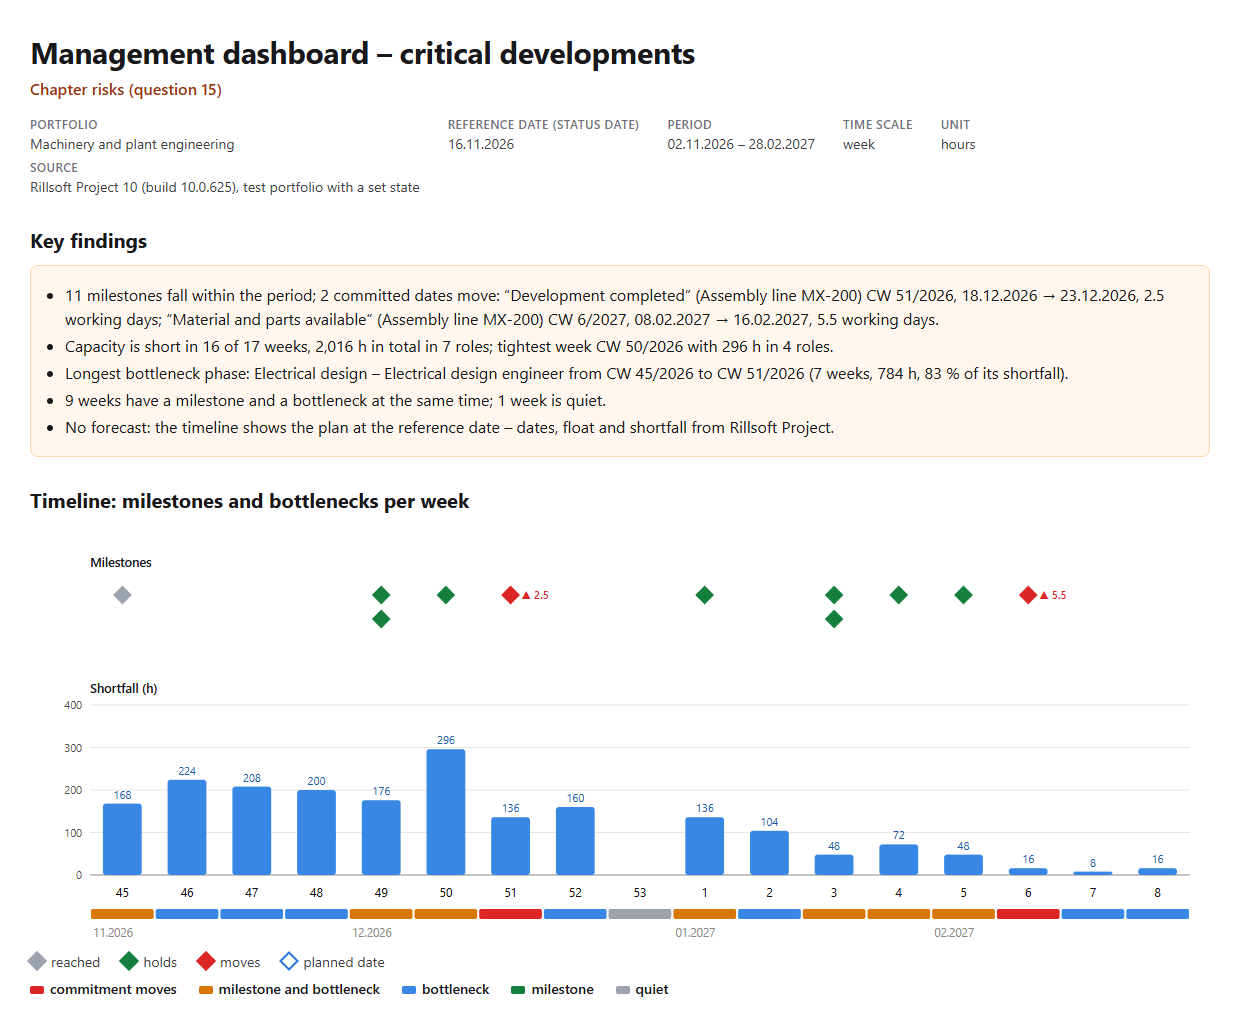Click the green milestone diamond above week 50
This screenshot has width=1240, height=1015.
446,595
